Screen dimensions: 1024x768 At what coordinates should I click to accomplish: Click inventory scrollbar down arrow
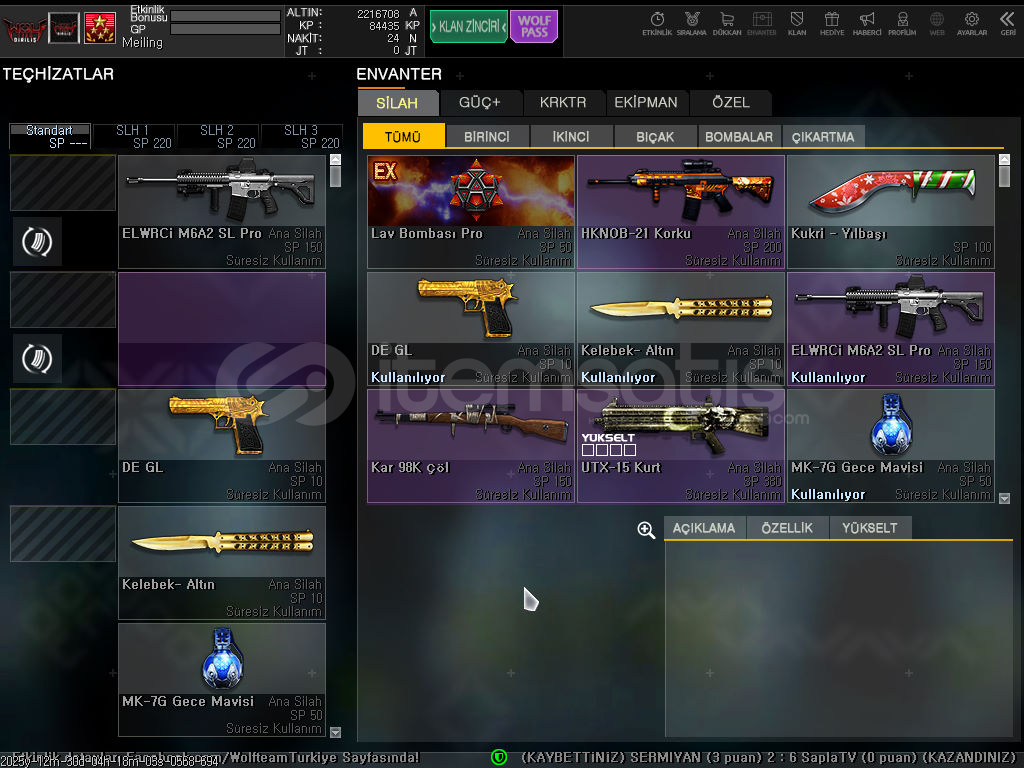point(1004,498)
